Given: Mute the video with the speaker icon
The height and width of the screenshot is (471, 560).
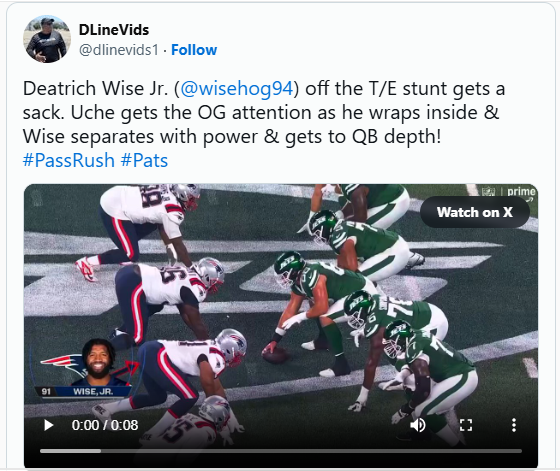Looking at the screenshot, I should [418, 425].
